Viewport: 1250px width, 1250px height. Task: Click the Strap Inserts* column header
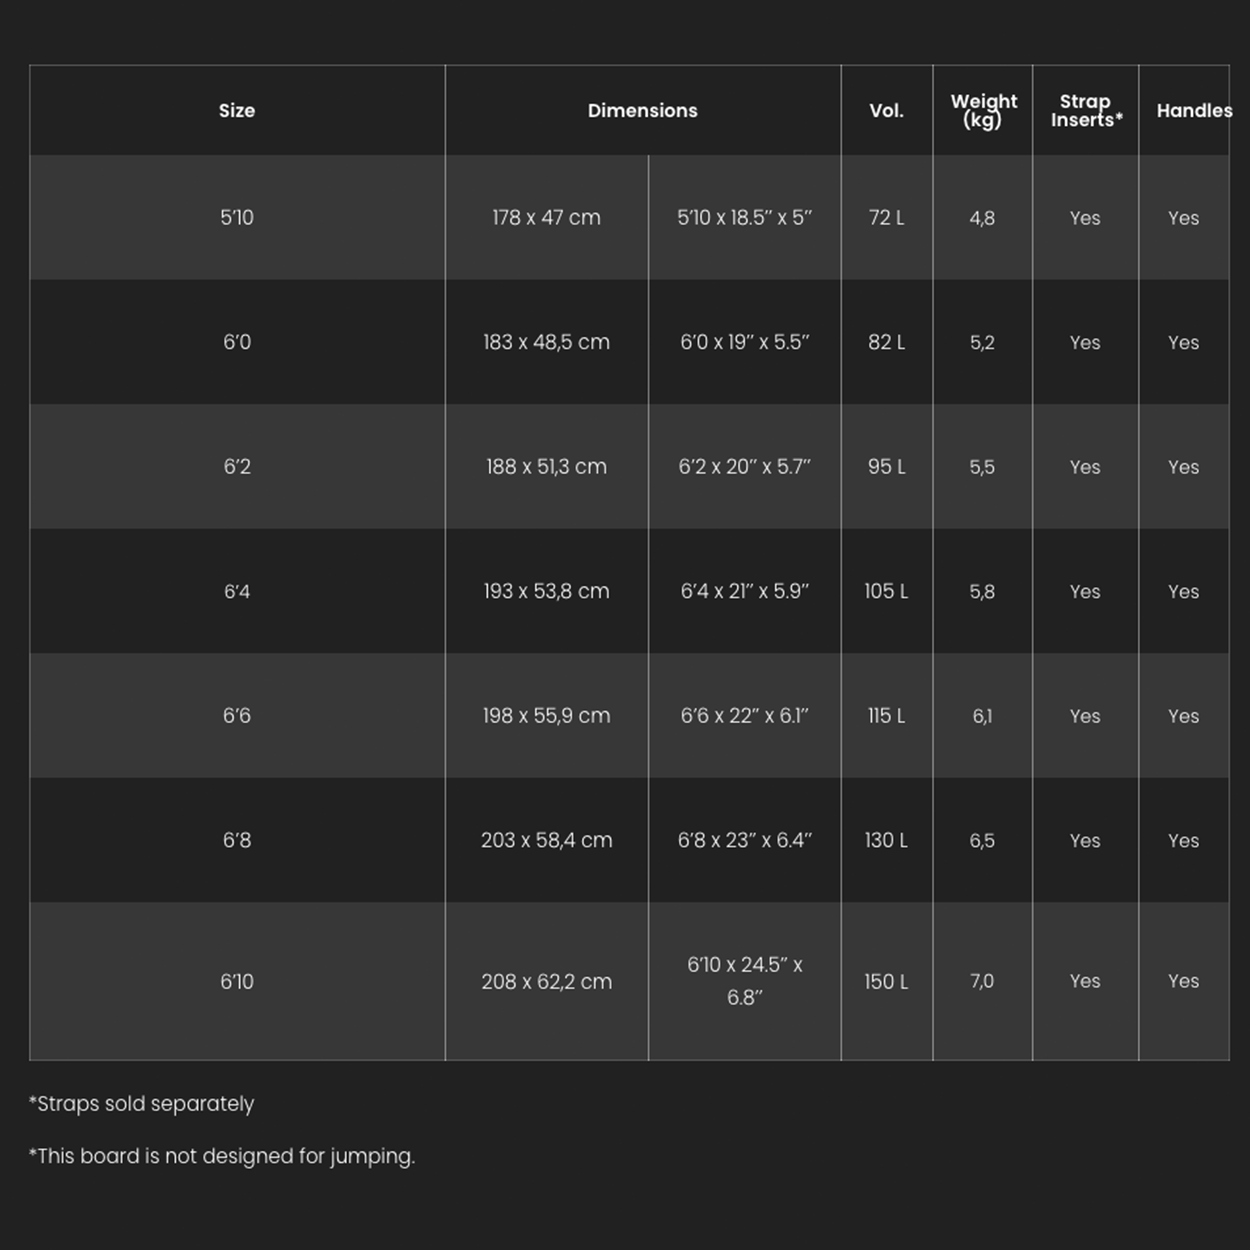[1086, 111]
